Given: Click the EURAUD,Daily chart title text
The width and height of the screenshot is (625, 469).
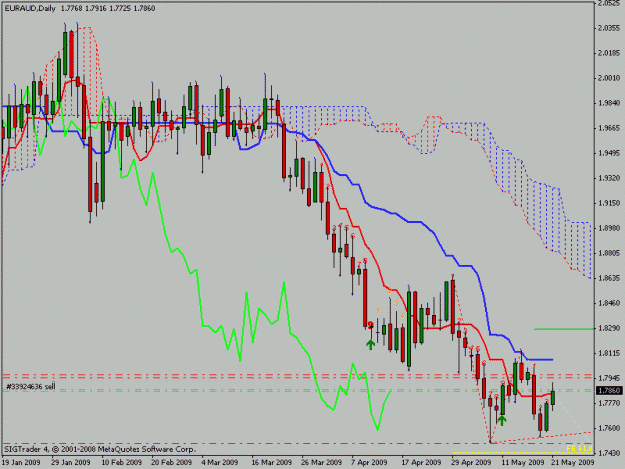Looking at the screenshot, I should coord(29,8).
